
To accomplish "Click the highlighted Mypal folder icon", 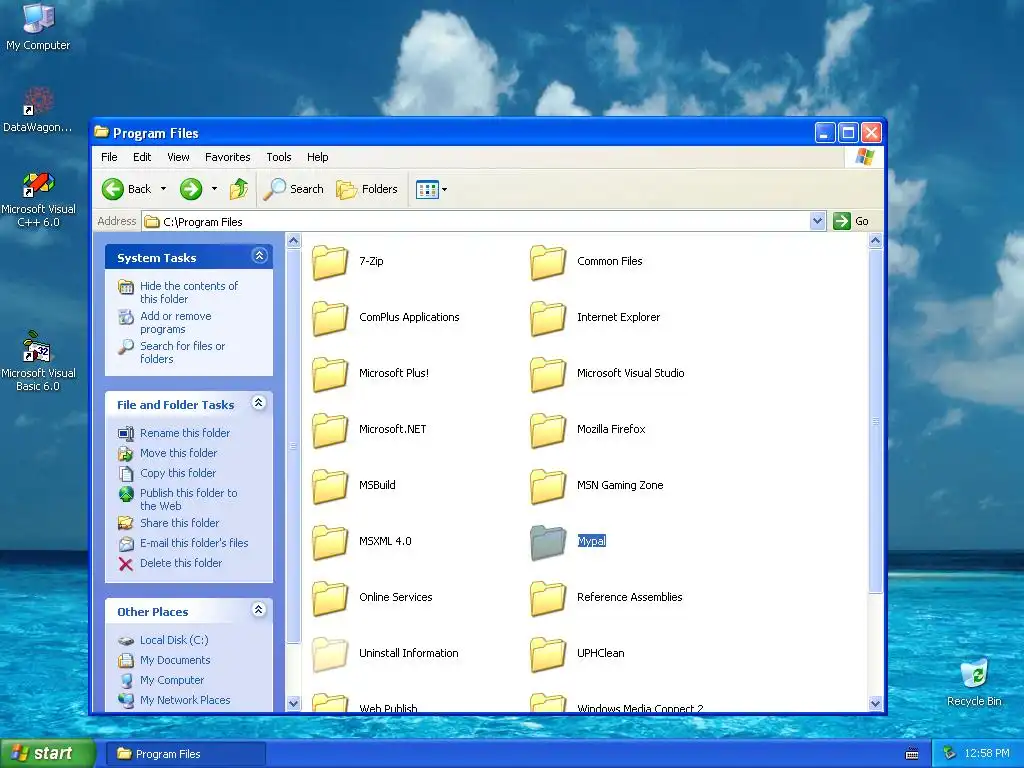I will click(x=548, y=542).
